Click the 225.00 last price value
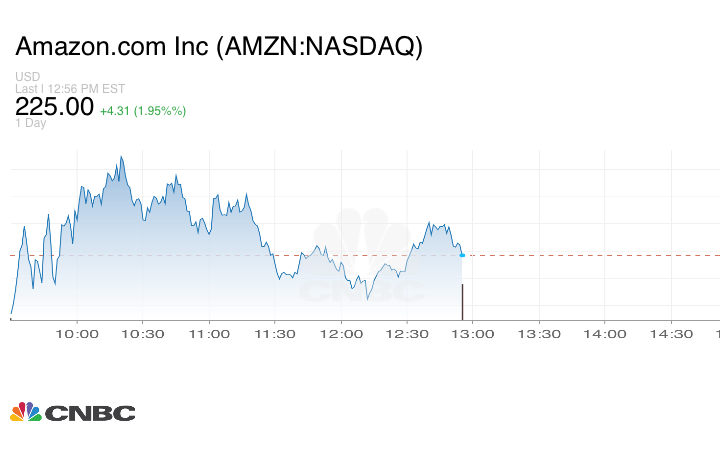Image resolution: width=720 pixels, height=450 pixels. click(x=54, y=106)
